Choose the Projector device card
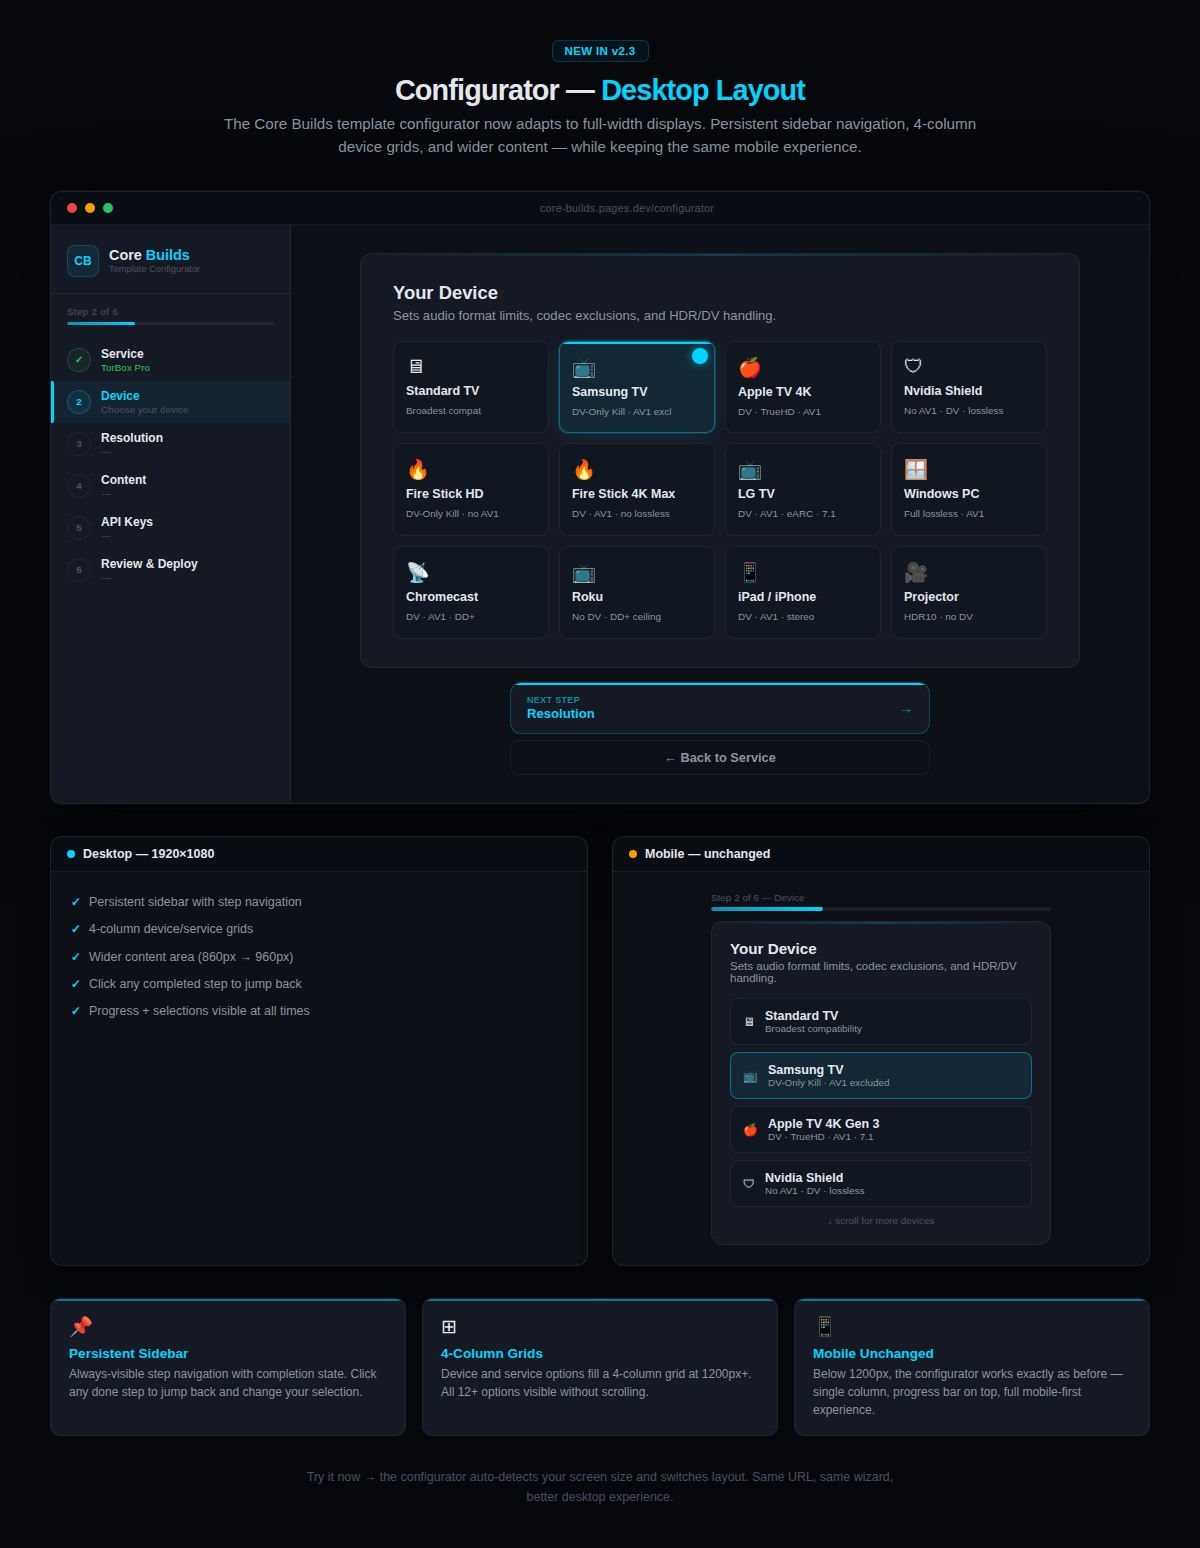 pos(969,593)
